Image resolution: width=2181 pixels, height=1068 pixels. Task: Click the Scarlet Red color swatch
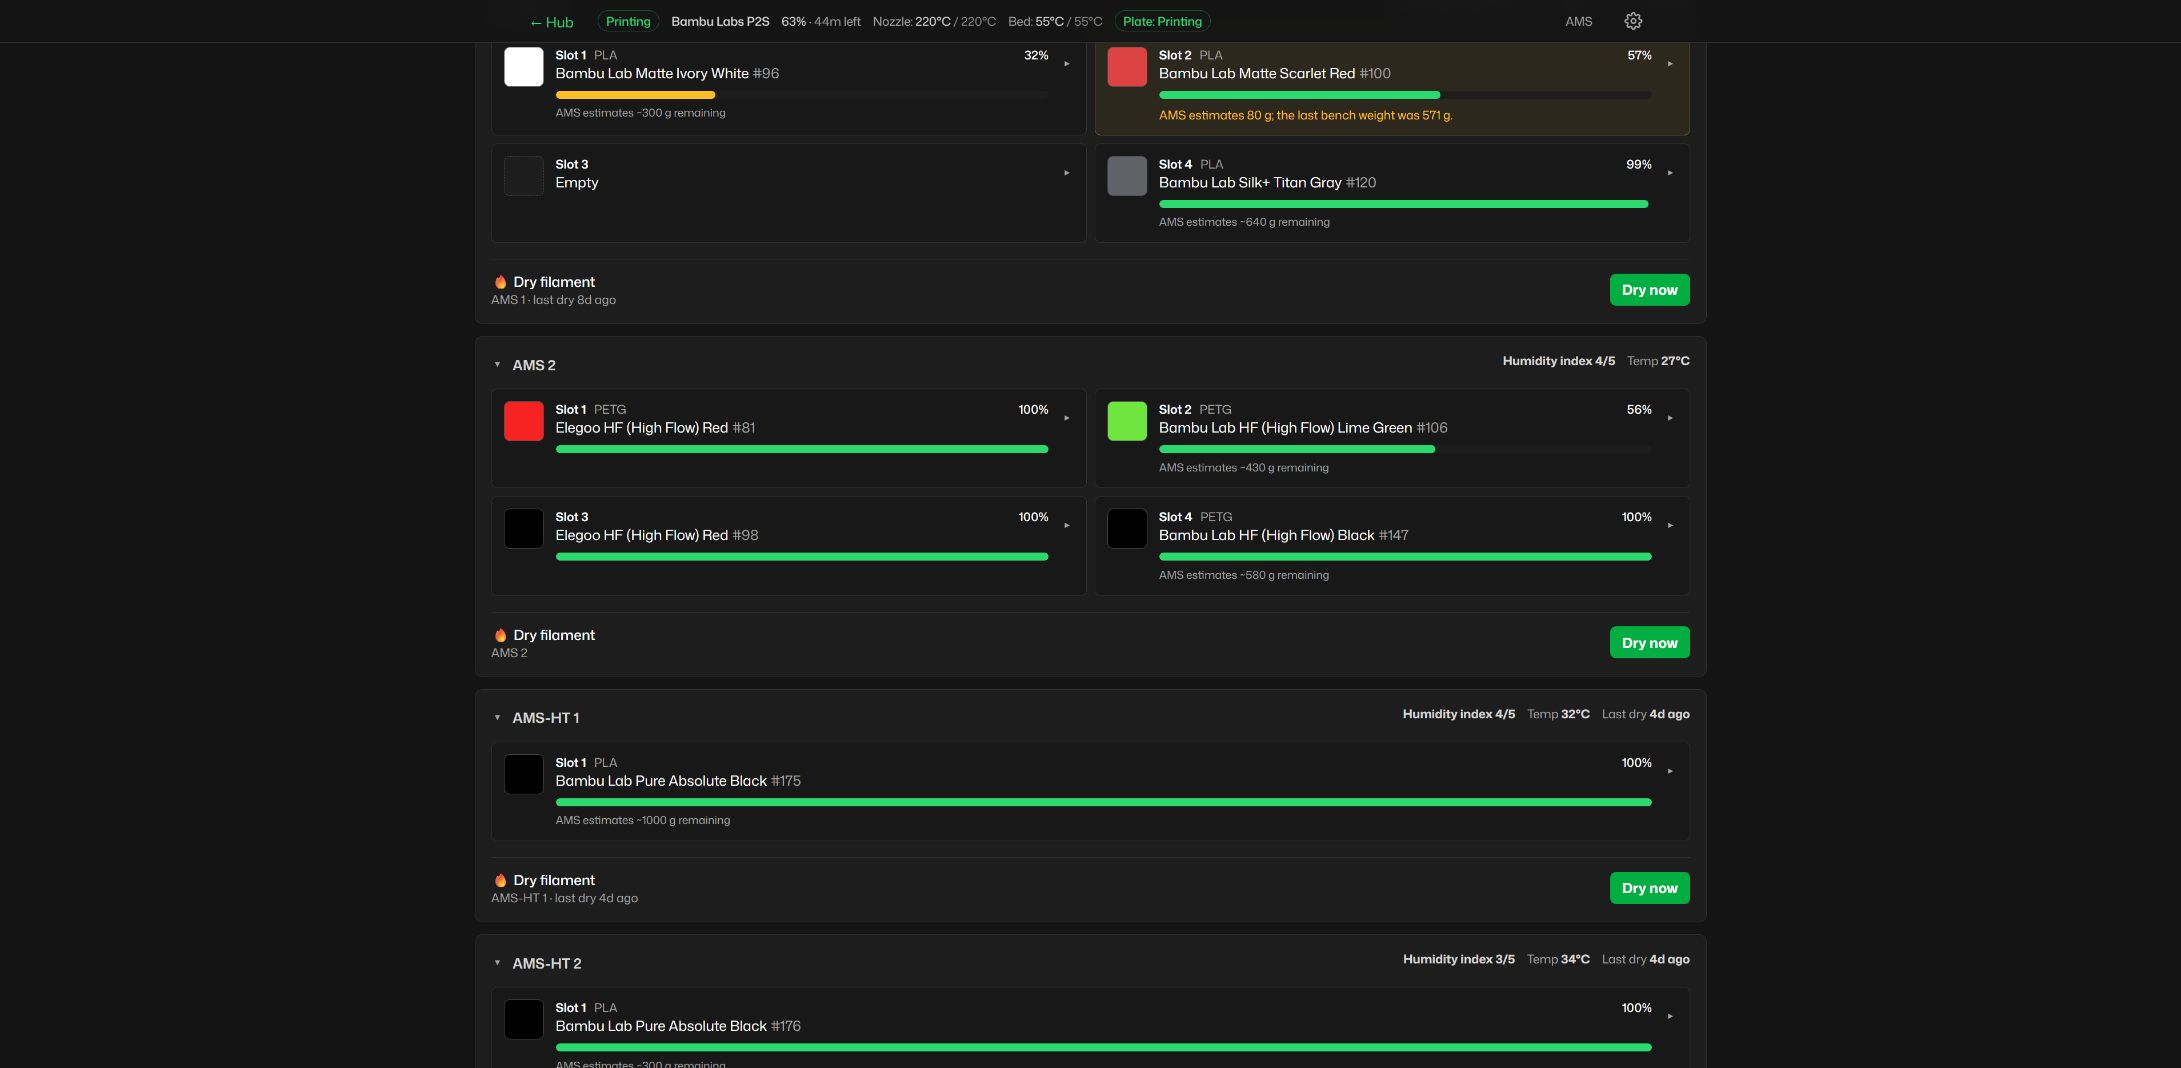tap(1127, 67)
